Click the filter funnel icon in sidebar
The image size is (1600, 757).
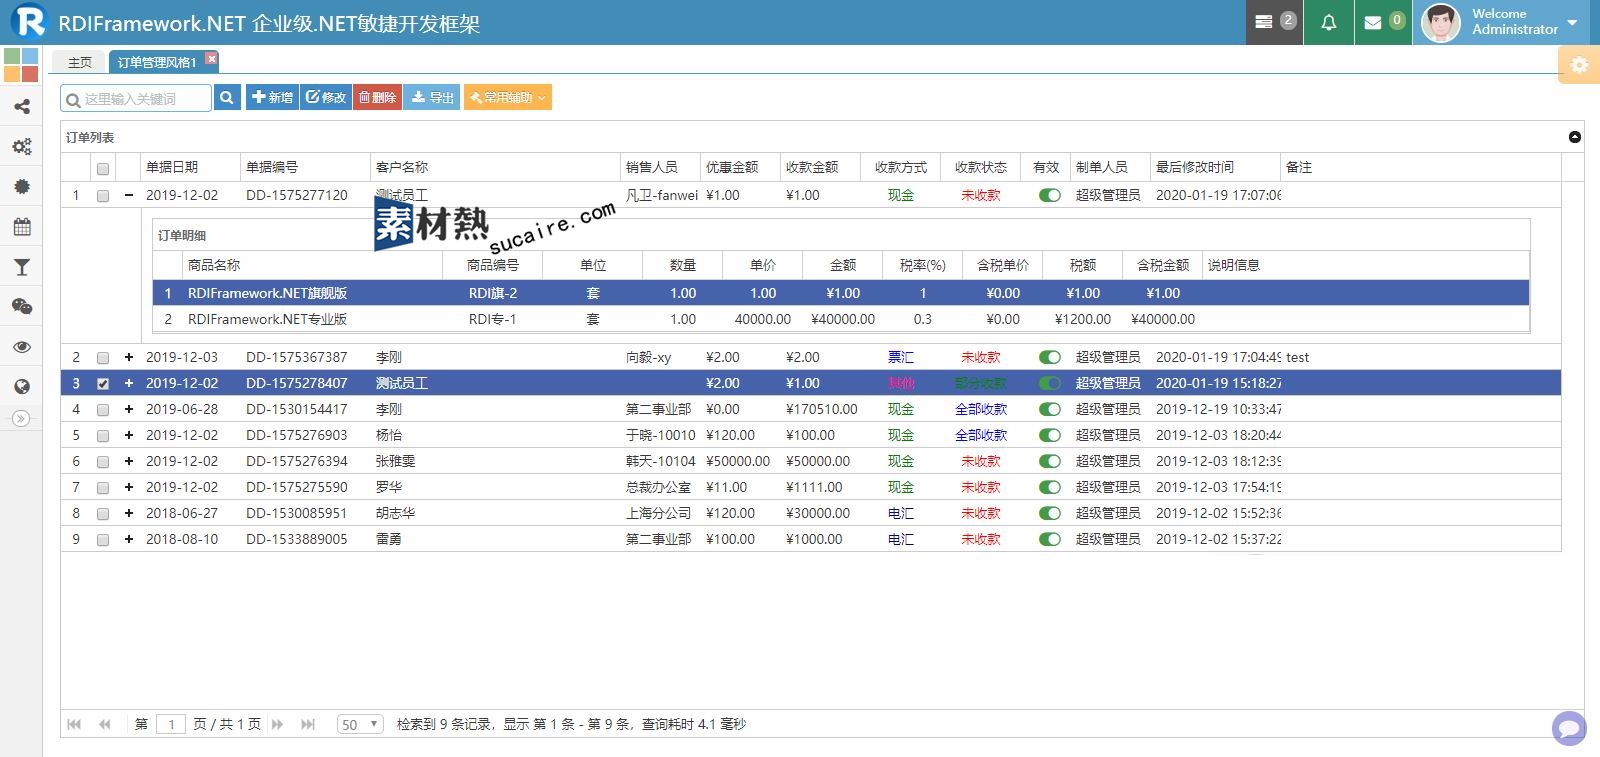pyautogui.click(x=21, y=267)
